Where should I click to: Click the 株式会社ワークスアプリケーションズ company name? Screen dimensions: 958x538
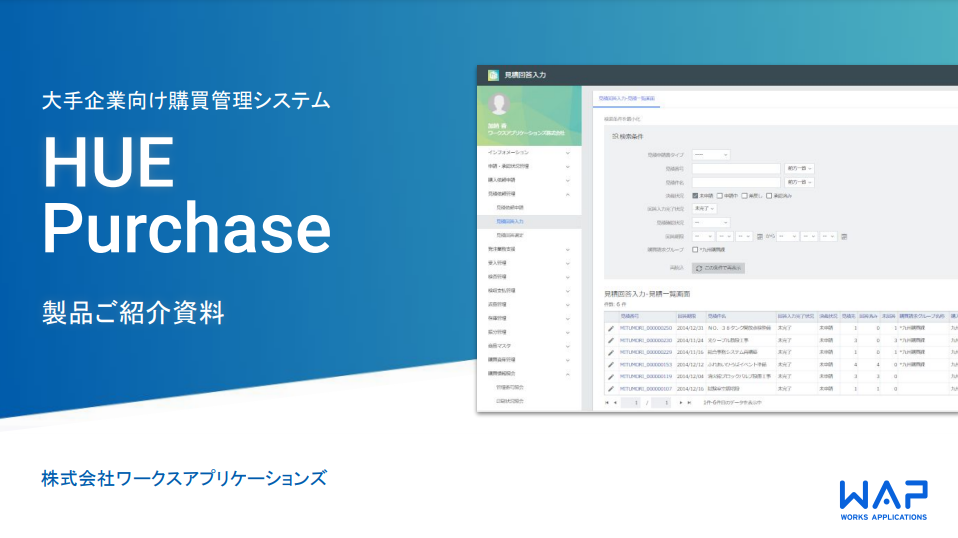click(x=184, y=478)
